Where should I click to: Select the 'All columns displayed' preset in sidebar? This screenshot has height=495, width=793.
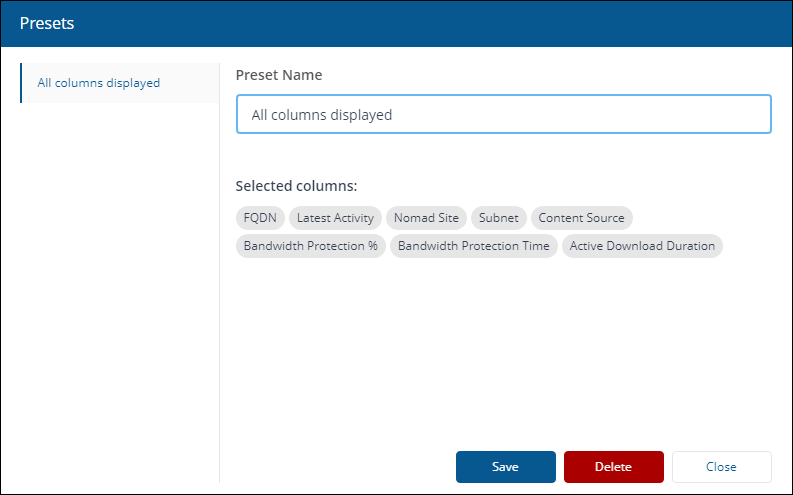99,83
